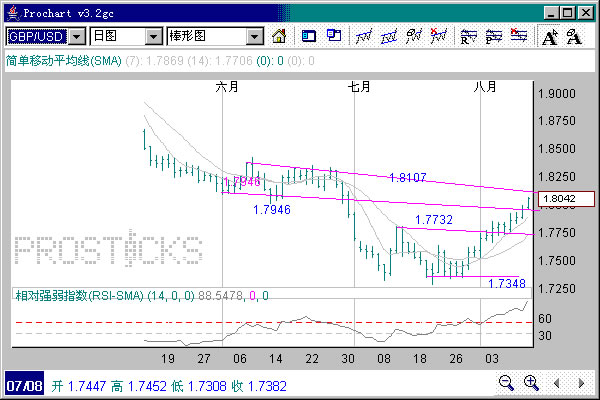Click the low price 低 1.7308

point(199,386)
